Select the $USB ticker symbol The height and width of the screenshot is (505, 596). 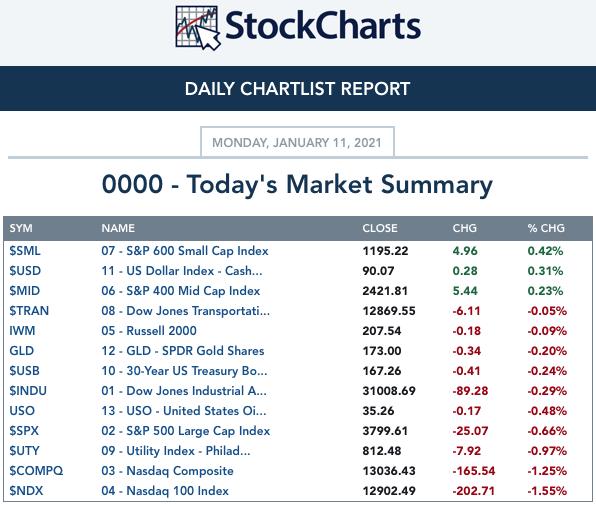(x=24, y=370)
